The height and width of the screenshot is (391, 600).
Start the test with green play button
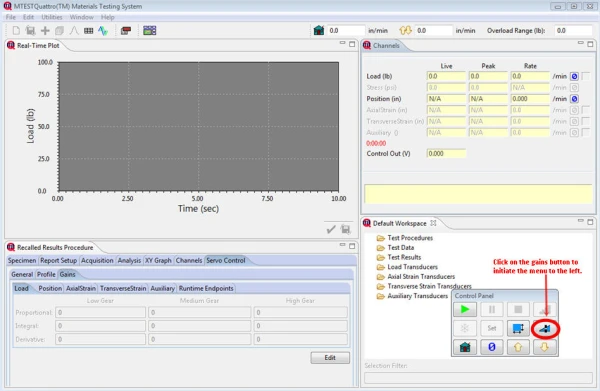pos(465,309)
